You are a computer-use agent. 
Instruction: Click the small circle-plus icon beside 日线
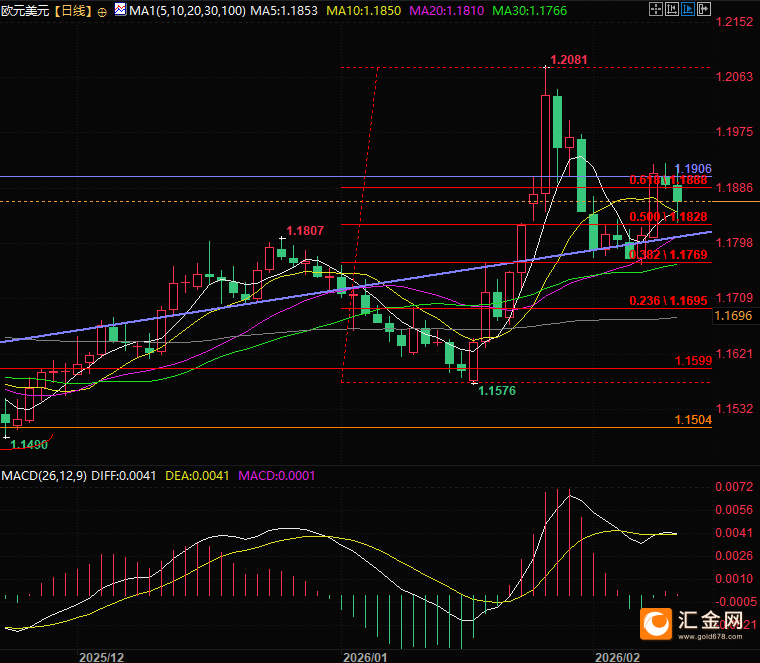point(102,12)
